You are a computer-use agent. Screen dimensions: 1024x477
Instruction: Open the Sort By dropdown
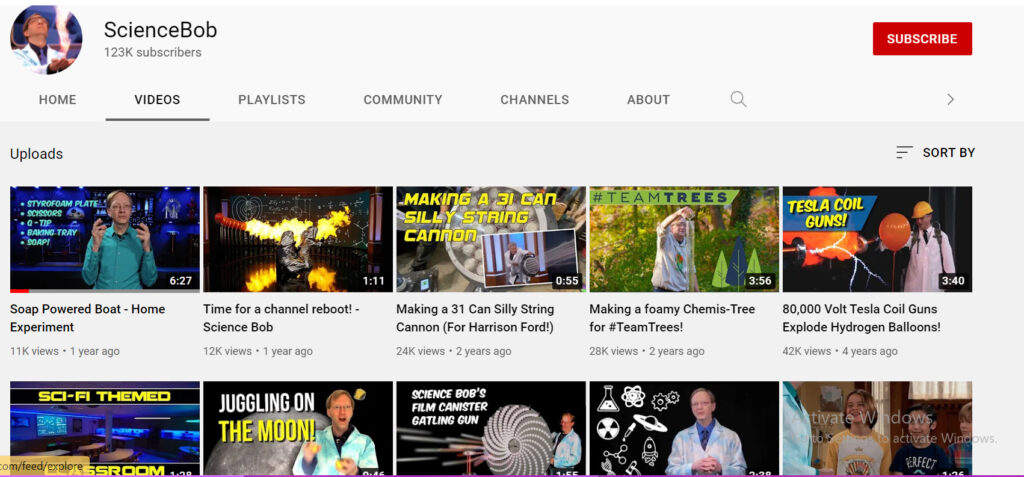[935, 153]
